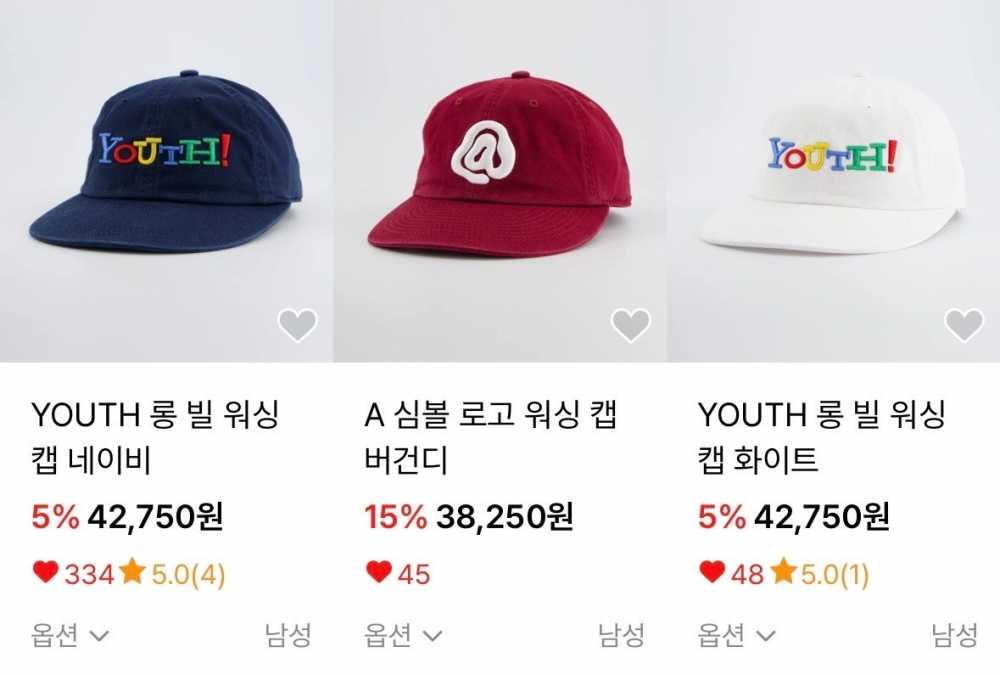Expand 옵션 dropdown under navy cap
Screen dimensions: 1000x675
coord(70,635)
